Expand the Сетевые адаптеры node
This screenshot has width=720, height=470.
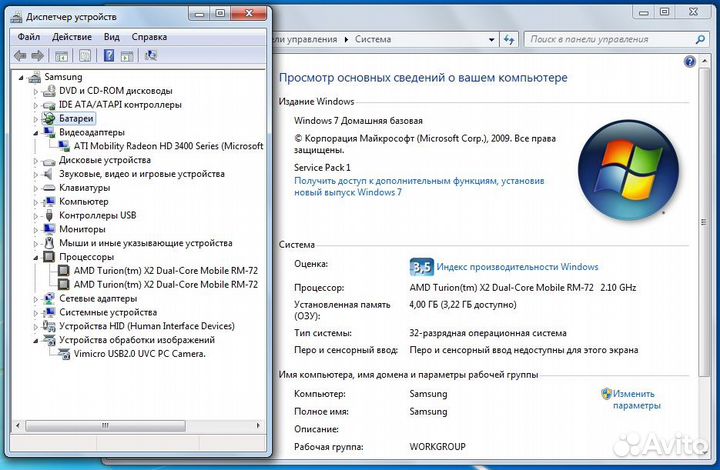coord(36,299)
